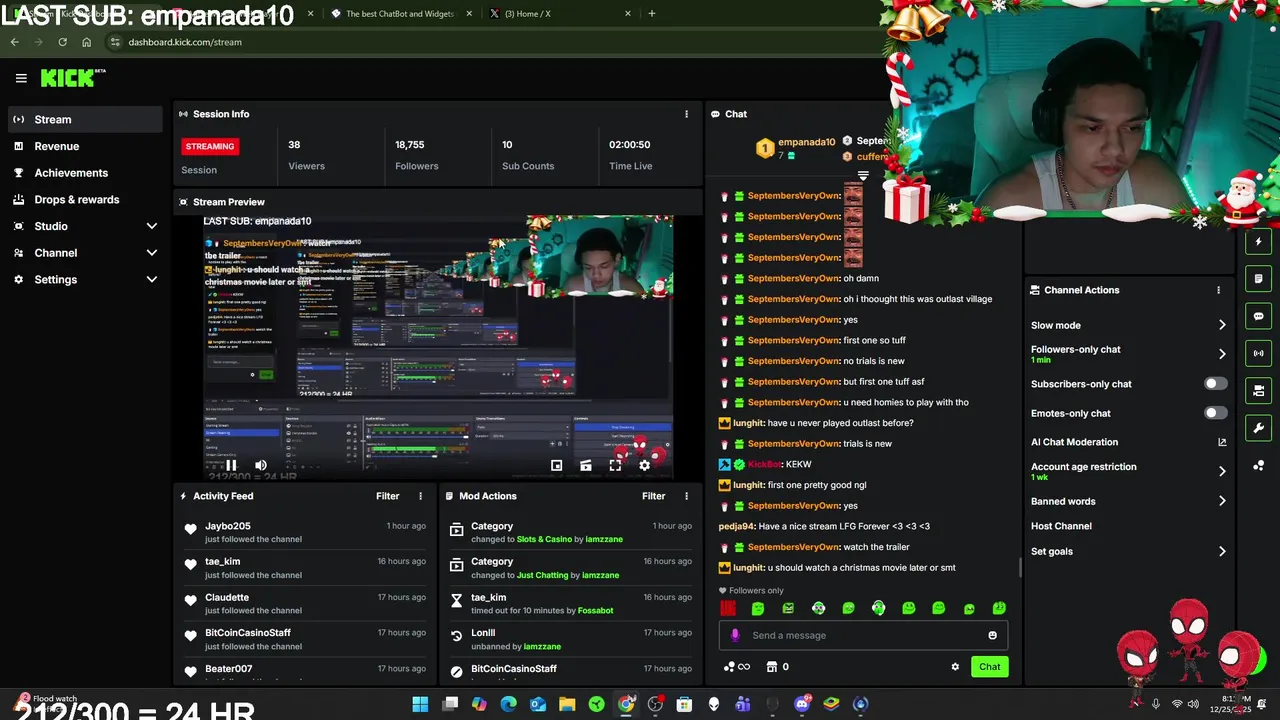Open stream preview settings gear
1280x720 pixels.
pos(645,465)
